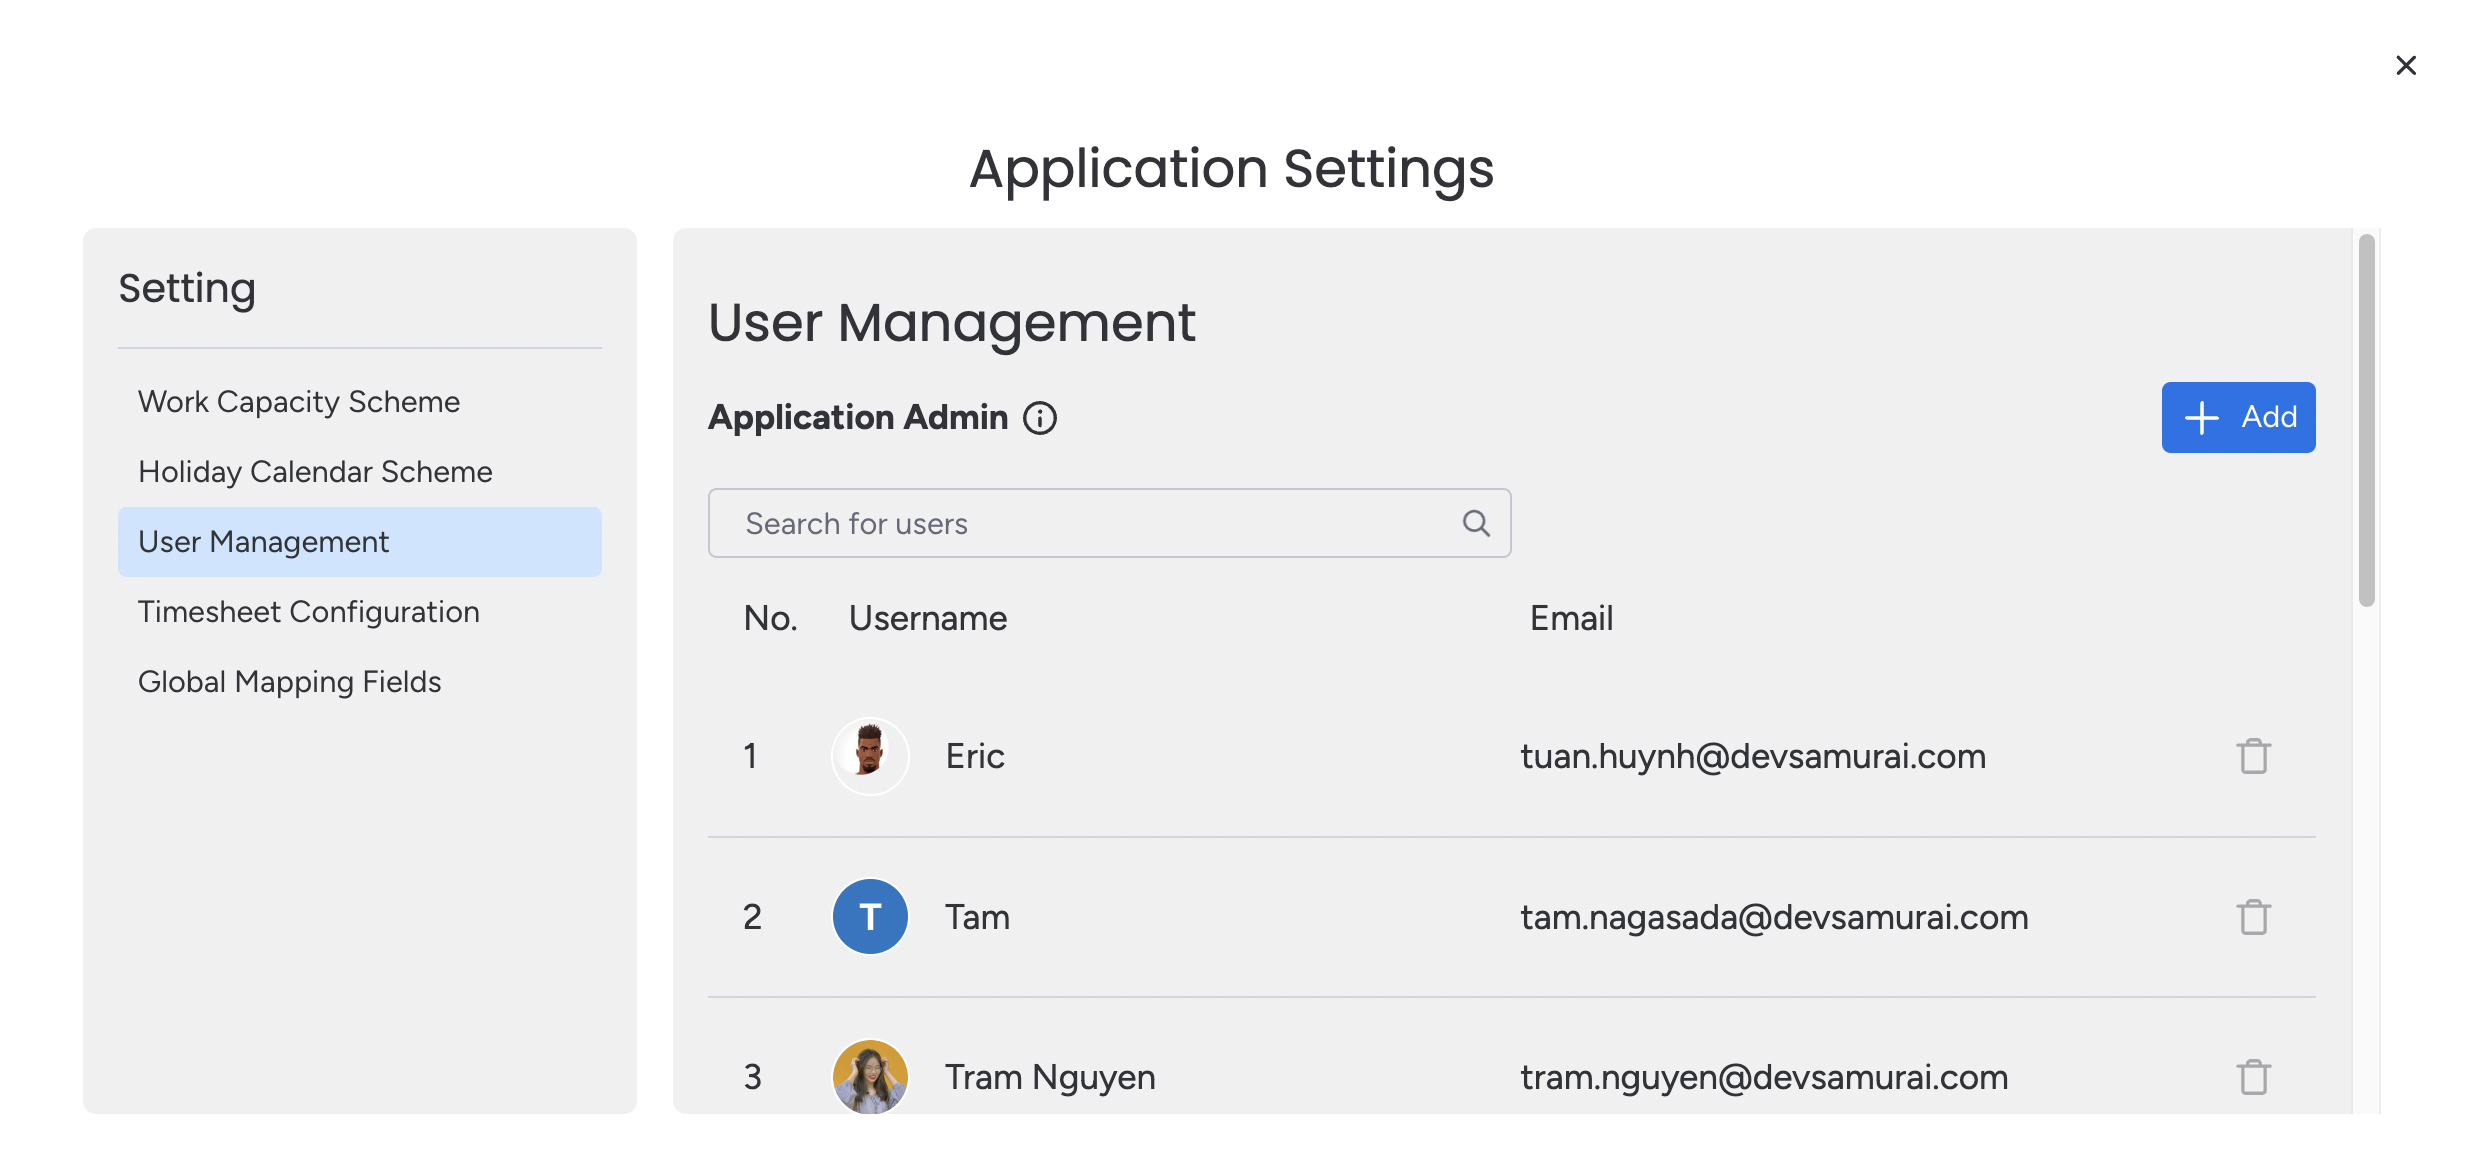Image resolution: width=2472 pixels, height=1170 pixels.
Task: Open Global Mapping Fields section
Action: pos(289,681)
